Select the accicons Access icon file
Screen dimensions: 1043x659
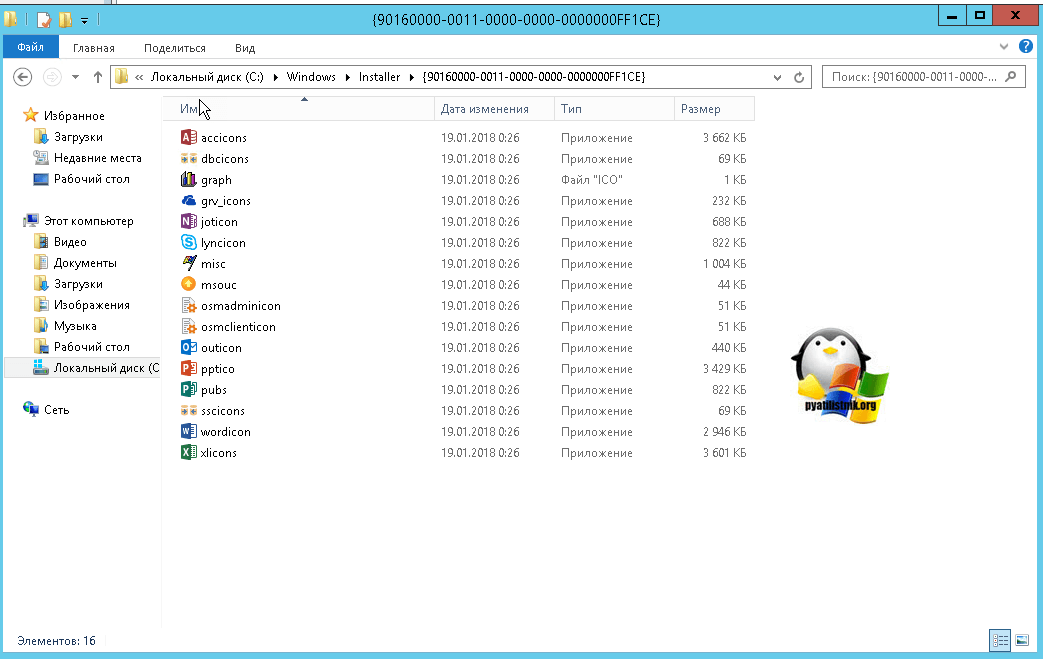click(x=188, y=138)
